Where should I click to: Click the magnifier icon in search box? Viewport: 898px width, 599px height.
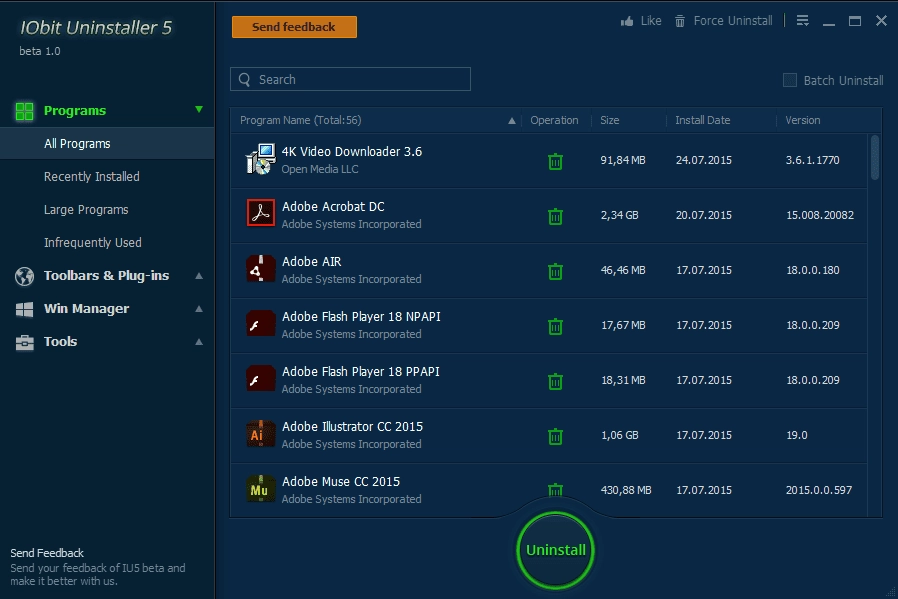coord(245,80)
